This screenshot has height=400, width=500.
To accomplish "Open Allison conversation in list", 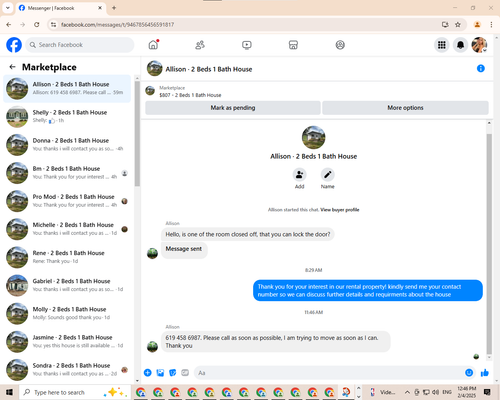I will pos(67,88).
